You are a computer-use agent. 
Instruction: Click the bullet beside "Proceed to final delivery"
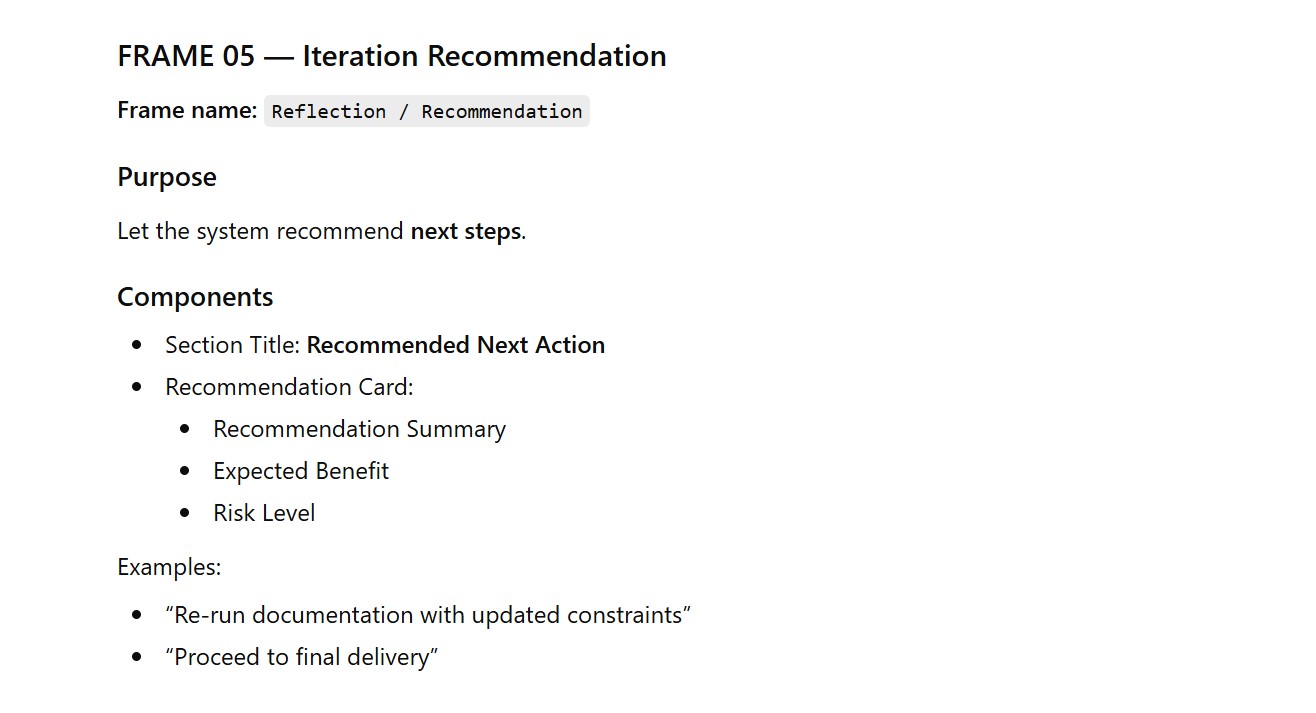[x=137, y=657]
